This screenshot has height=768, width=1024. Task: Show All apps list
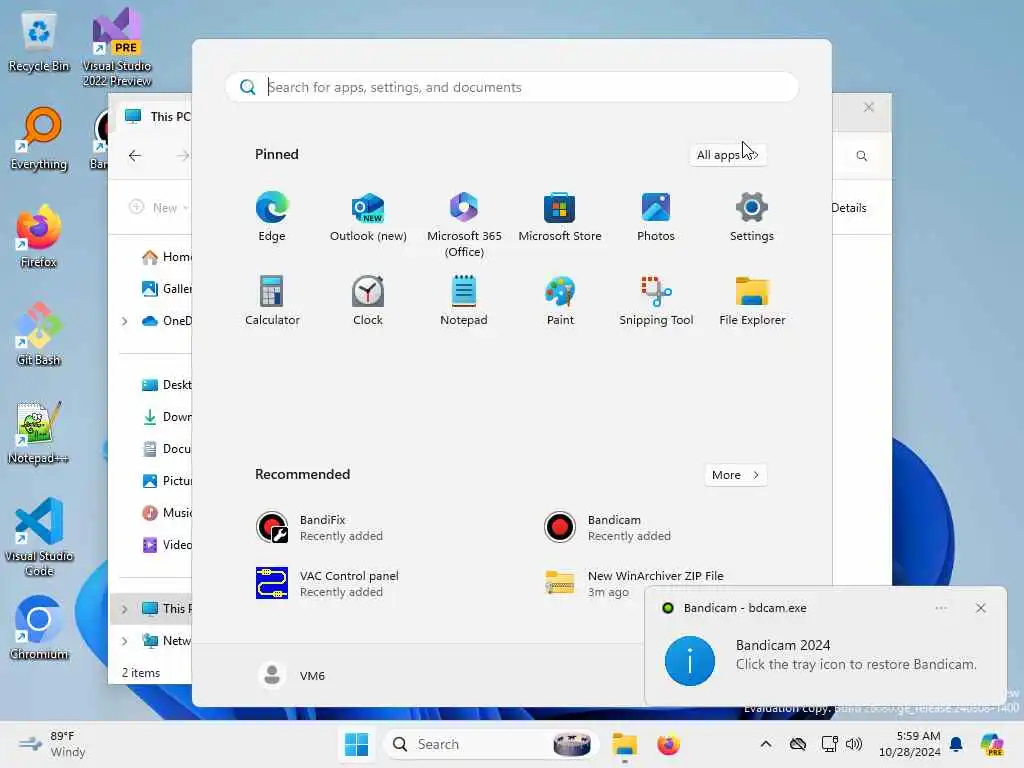(728, 155)
